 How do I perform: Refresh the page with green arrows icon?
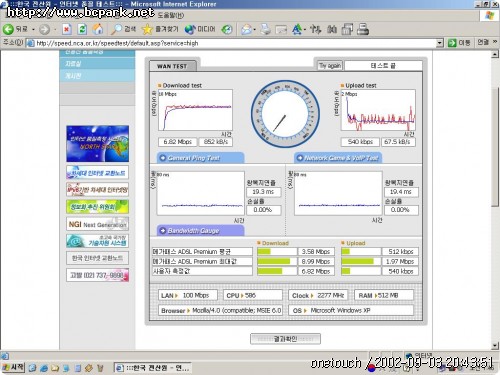pos(82,30)
